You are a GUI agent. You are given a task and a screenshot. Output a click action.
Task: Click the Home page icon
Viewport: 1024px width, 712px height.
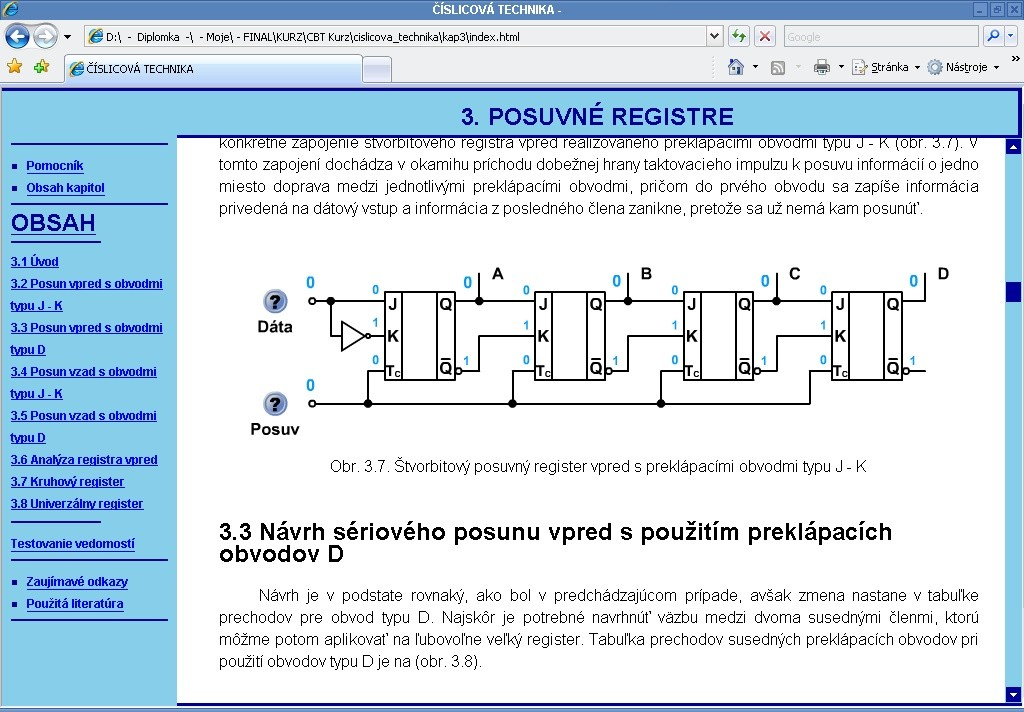tap(736, 67)
